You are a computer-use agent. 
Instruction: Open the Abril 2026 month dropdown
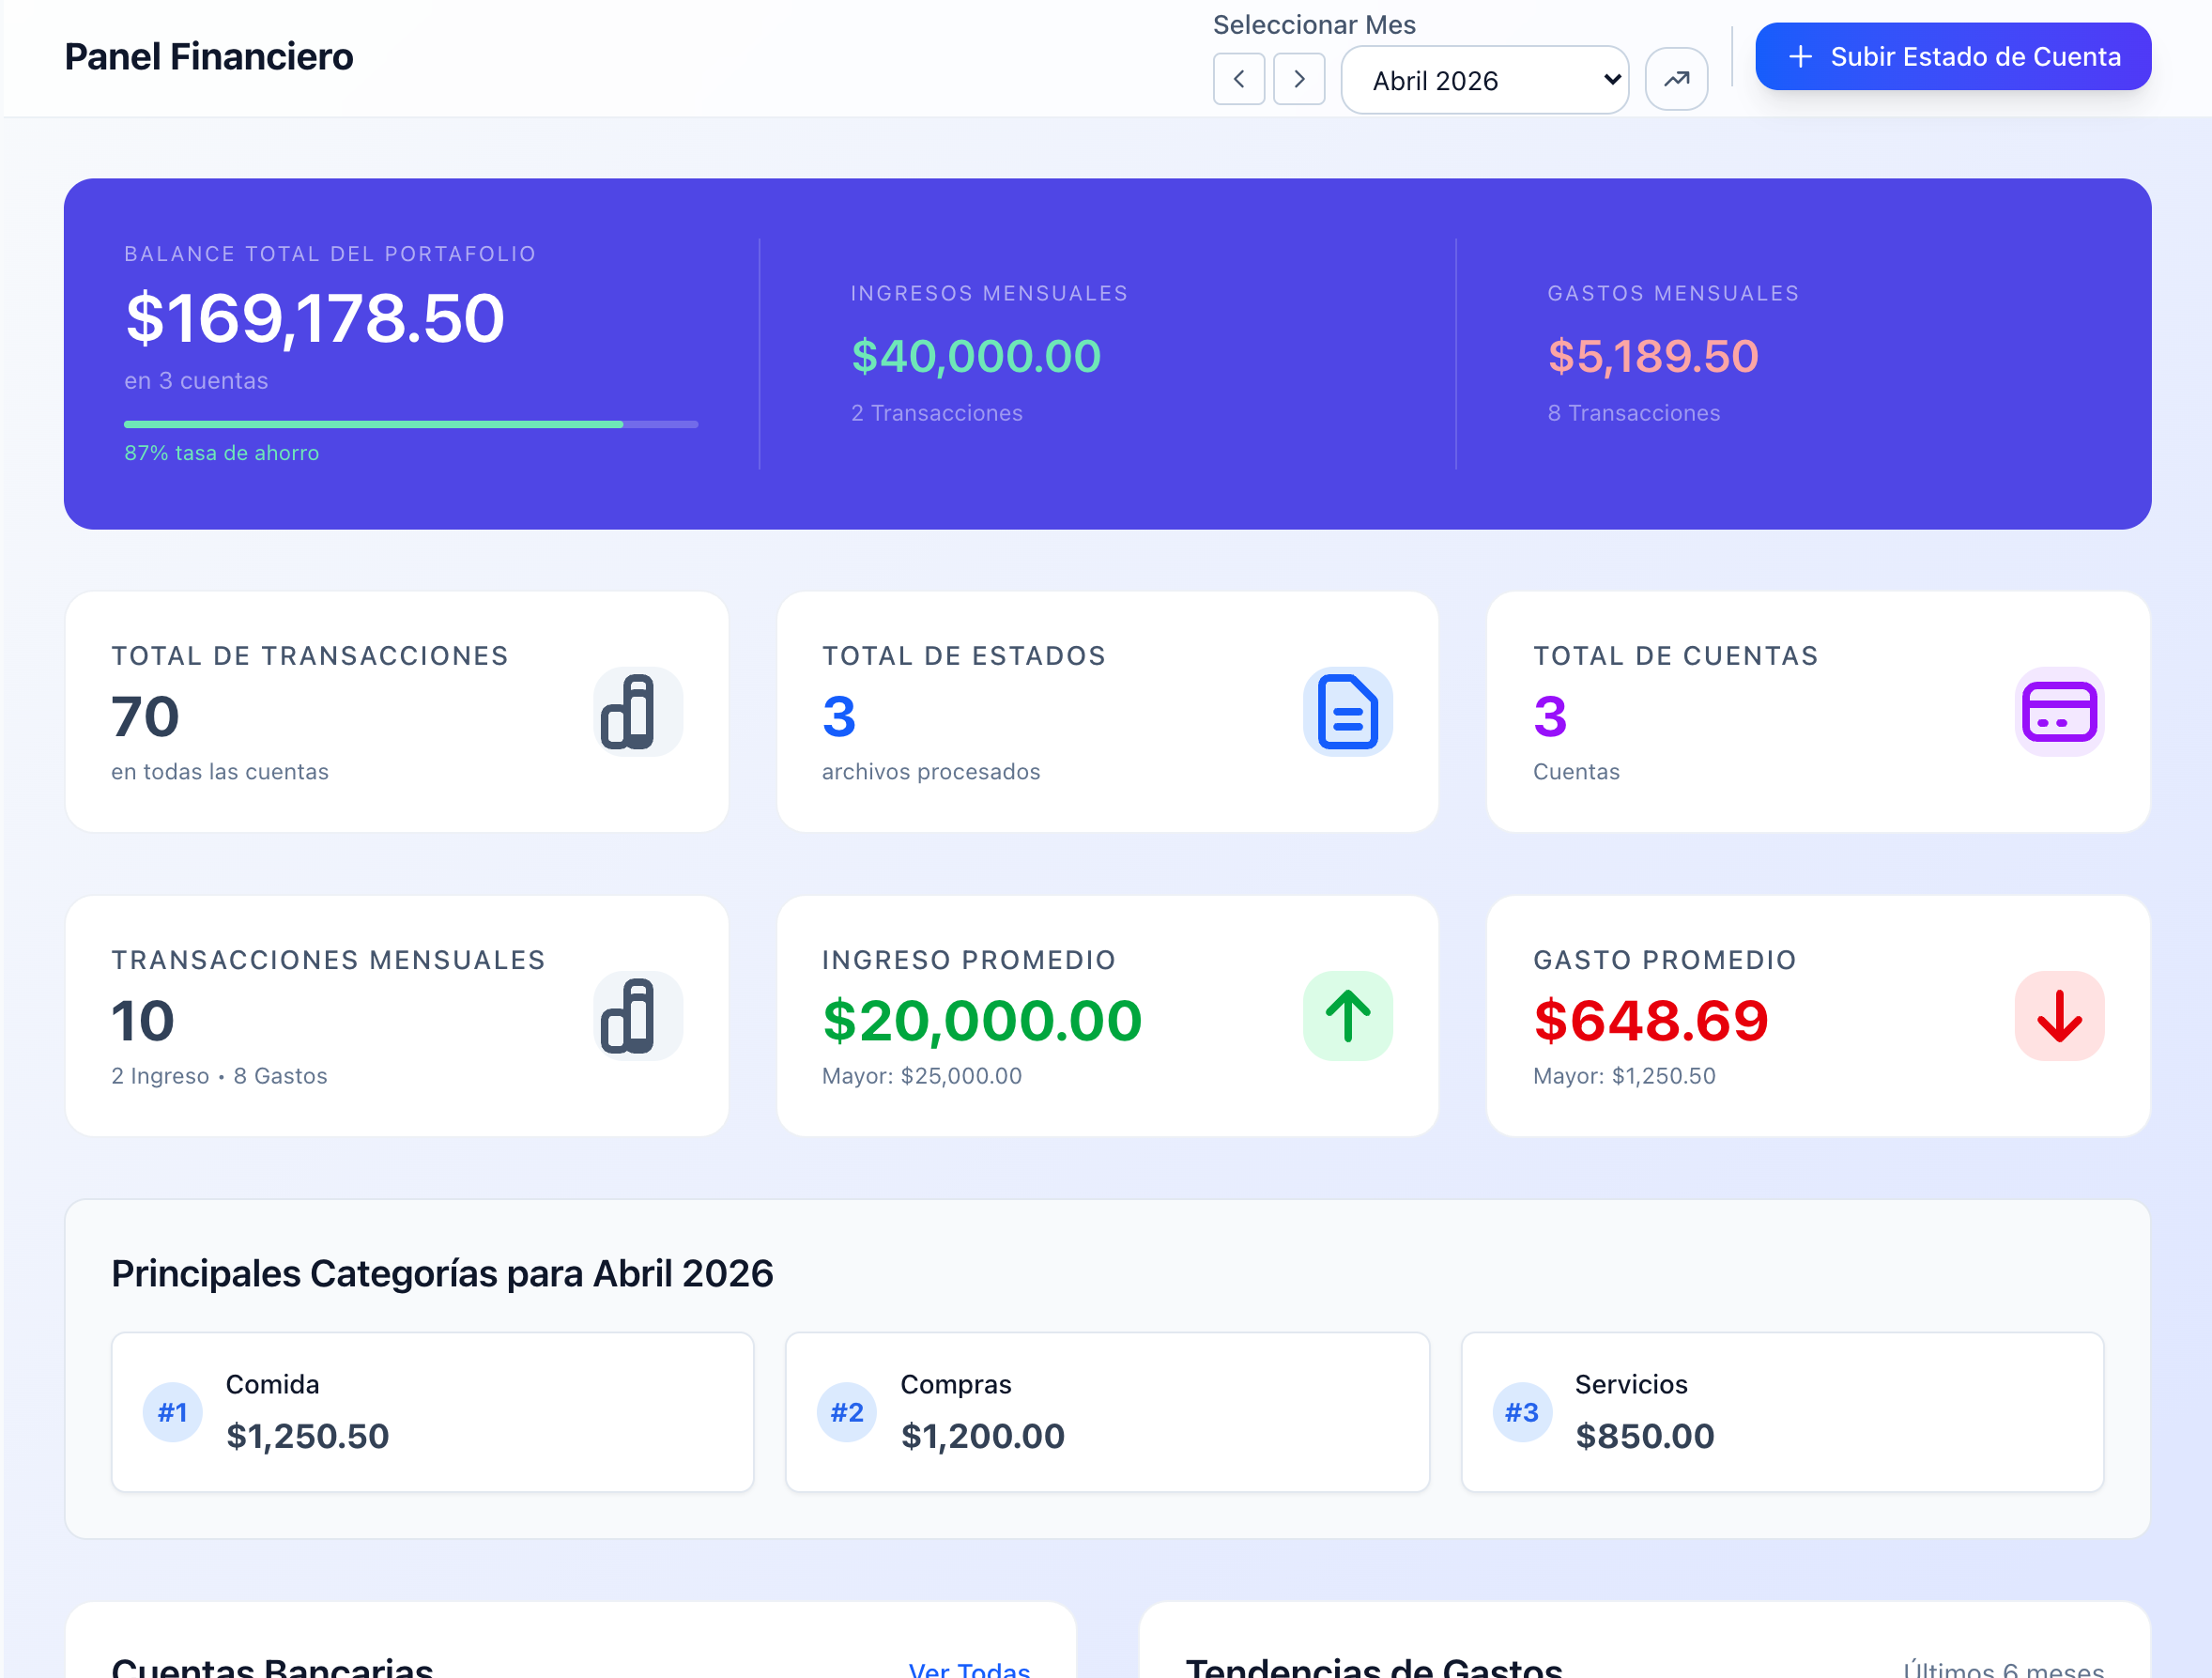[x=1484, y=80]
